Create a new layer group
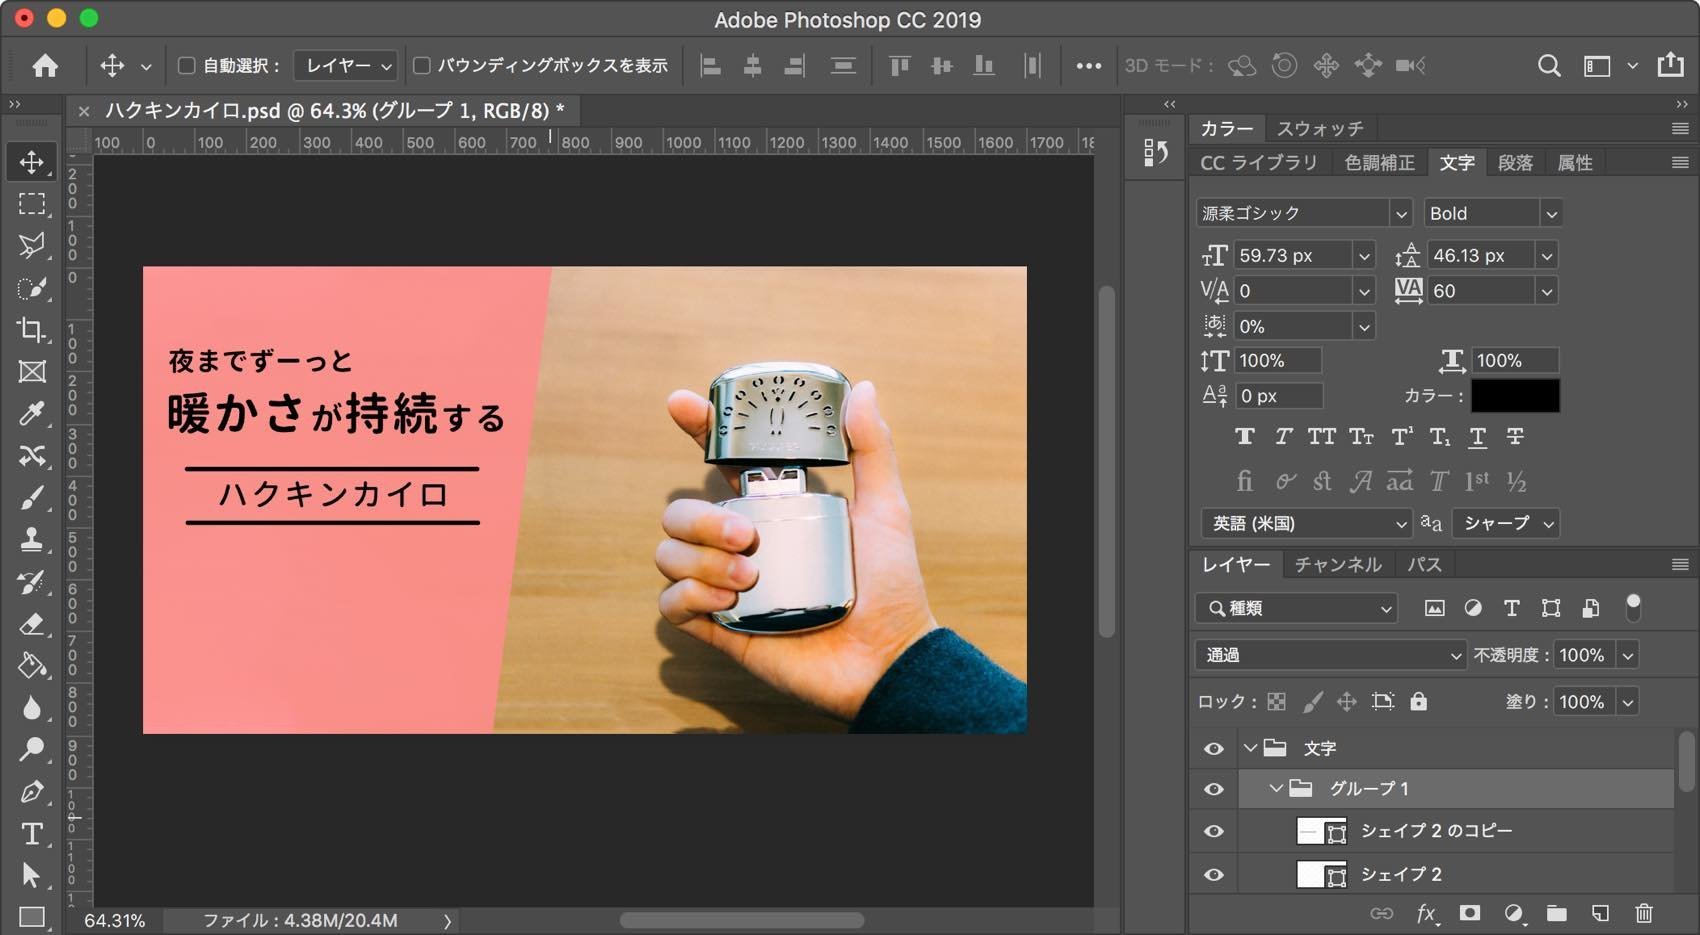The image size is (1700, 935). [x=1557, y=913]
